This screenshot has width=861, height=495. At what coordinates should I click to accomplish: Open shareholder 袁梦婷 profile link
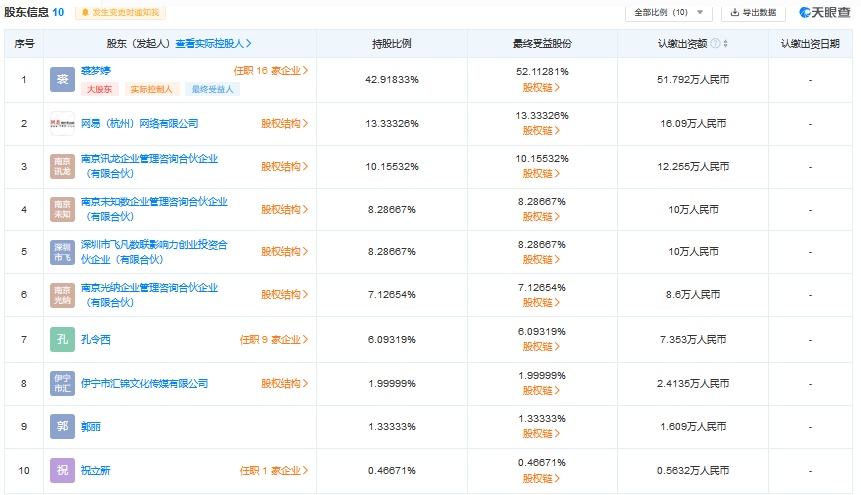point(96,71)
